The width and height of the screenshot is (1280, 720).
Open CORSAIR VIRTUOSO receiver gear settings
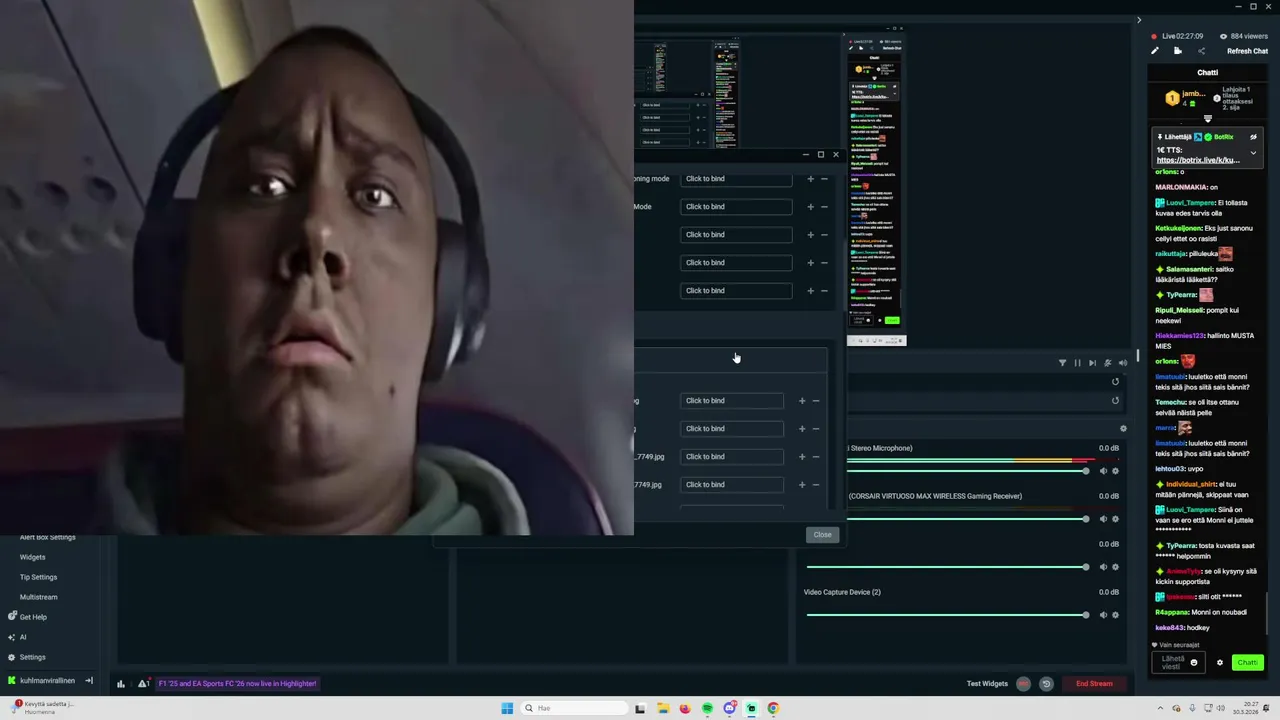pyautogui.click(x=1115, y=519)
